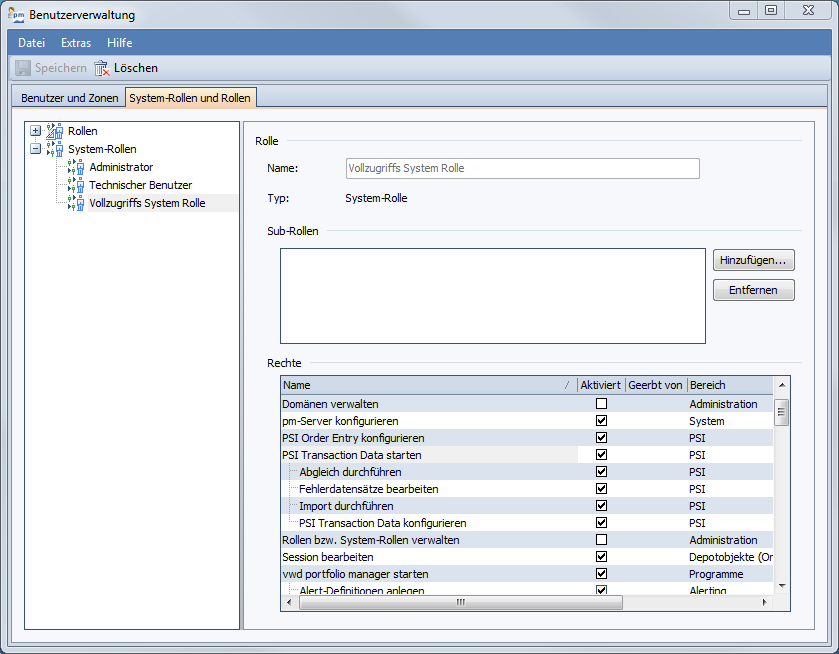Click the pm application icon in title bar
Screen dimensions: 839x654
point(17,15)
